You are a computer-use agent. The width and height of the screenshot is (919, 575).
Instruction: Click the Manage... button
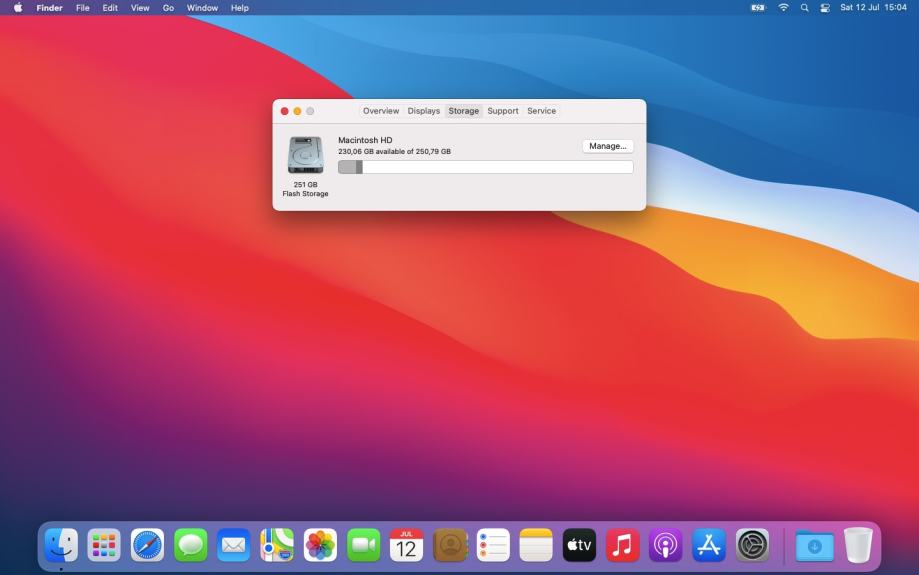pyautogui.click(x=607, y=146)
